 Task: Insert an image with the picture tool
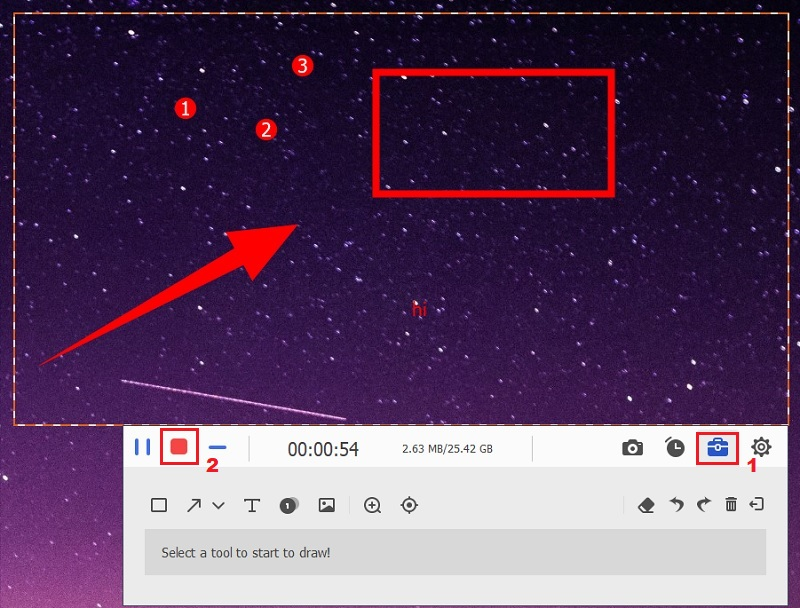[x=326, y=505]
